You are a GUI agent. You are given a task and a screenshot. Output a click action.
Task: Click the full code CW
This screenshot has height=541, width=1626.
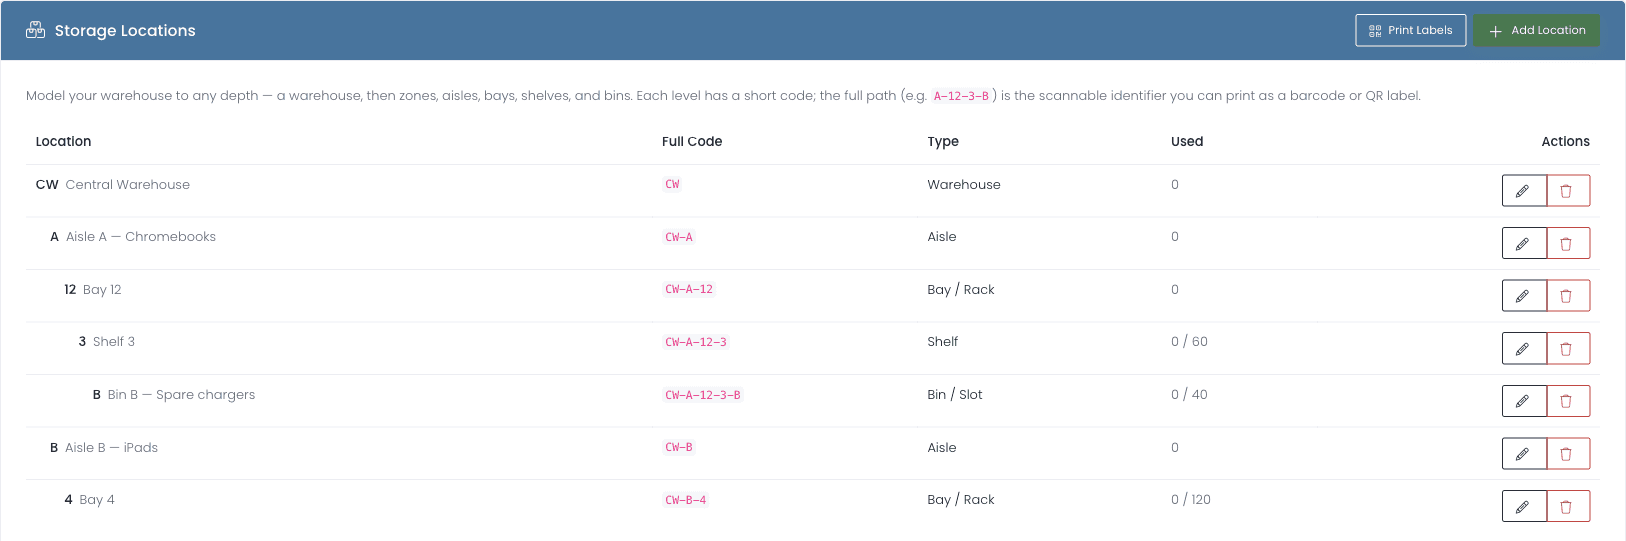[672, 185]
